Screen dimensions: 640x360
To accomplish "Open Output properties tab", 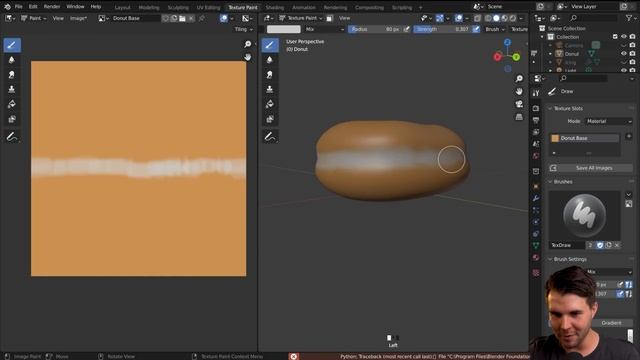I will point(536,120).
